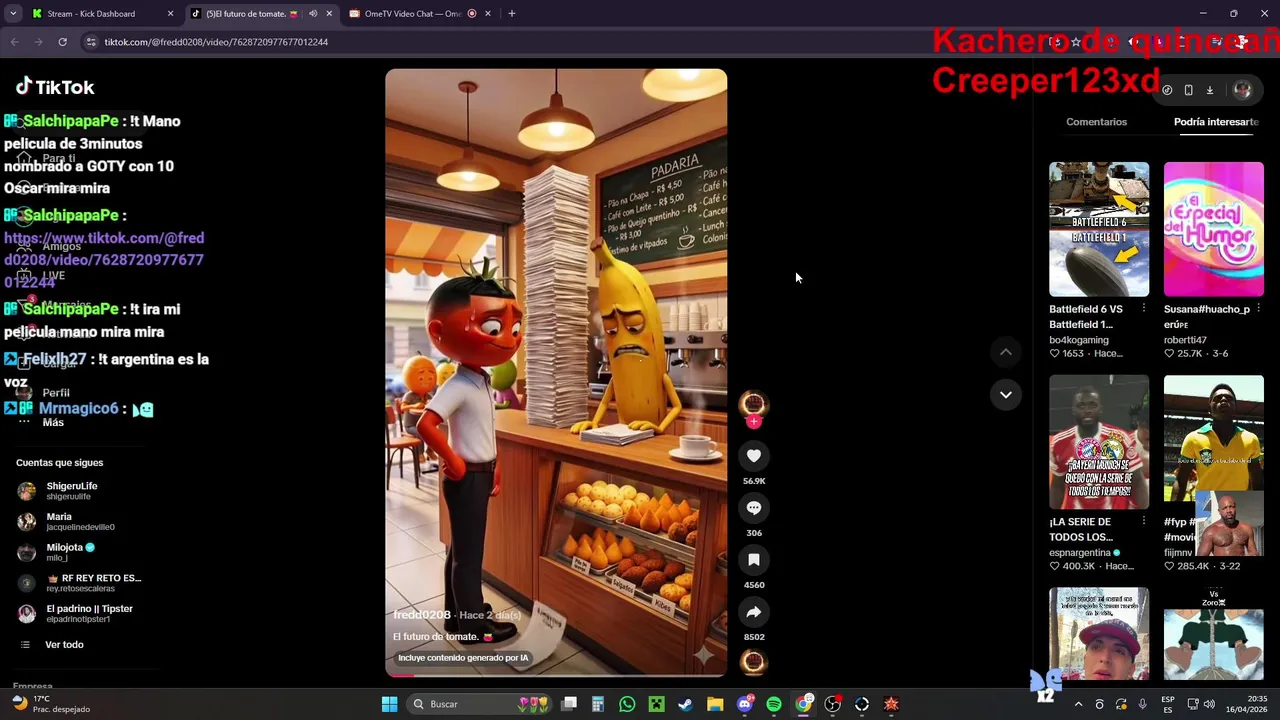Reload the page with the refresh icon
The height and width of the screenshot is (720, 1280).
(x=62, y=42)
